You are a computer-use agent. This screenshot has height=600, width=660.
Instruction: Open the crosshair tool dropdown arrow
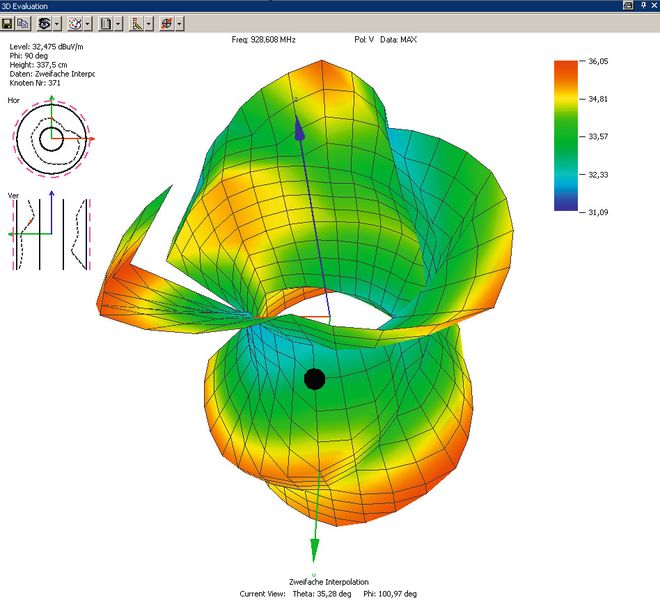[x=179, y=24]
